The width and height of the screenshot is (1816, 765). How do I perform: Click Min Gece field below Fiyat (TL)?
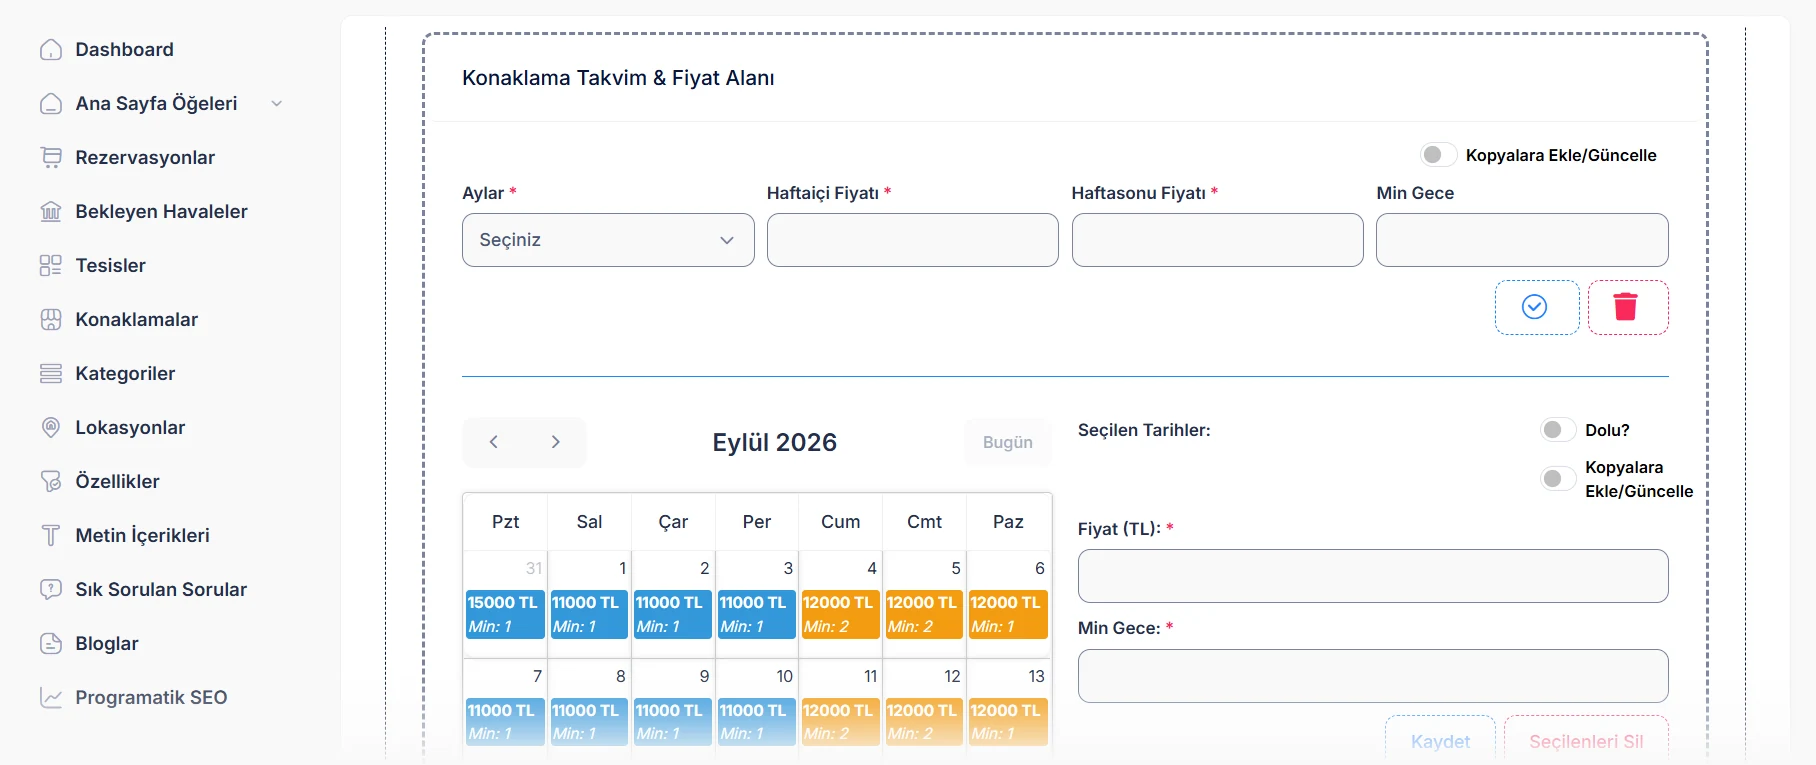[1373, 676]
